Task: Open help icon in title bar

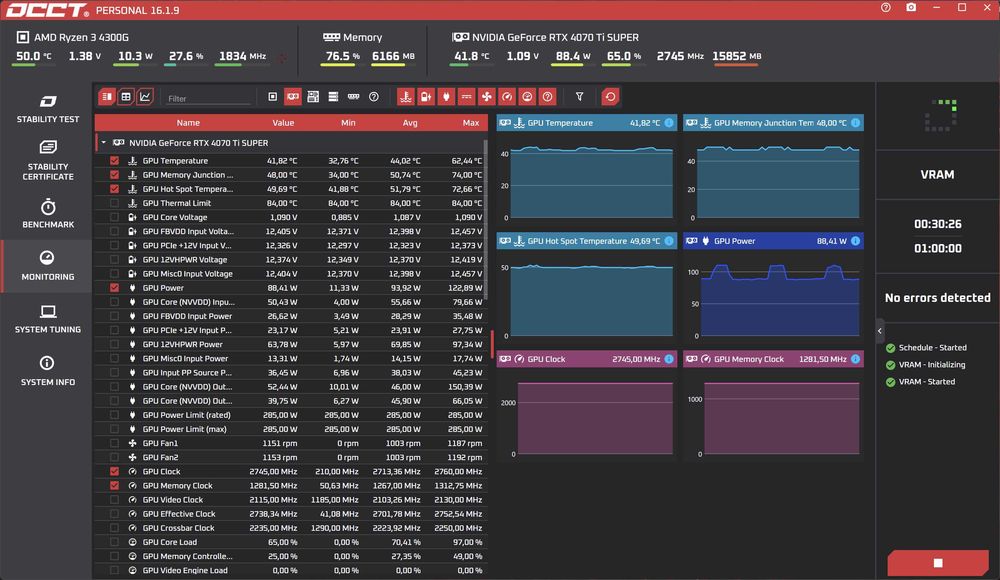Action: 886,8
